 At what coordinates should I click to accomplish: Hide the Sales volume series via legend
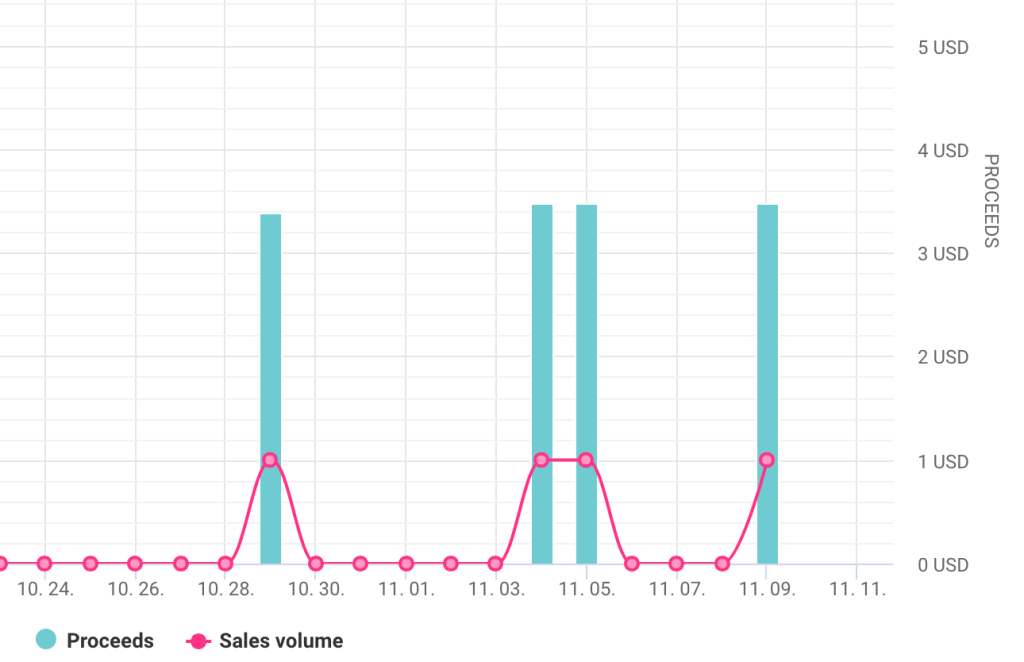point(196,640)
